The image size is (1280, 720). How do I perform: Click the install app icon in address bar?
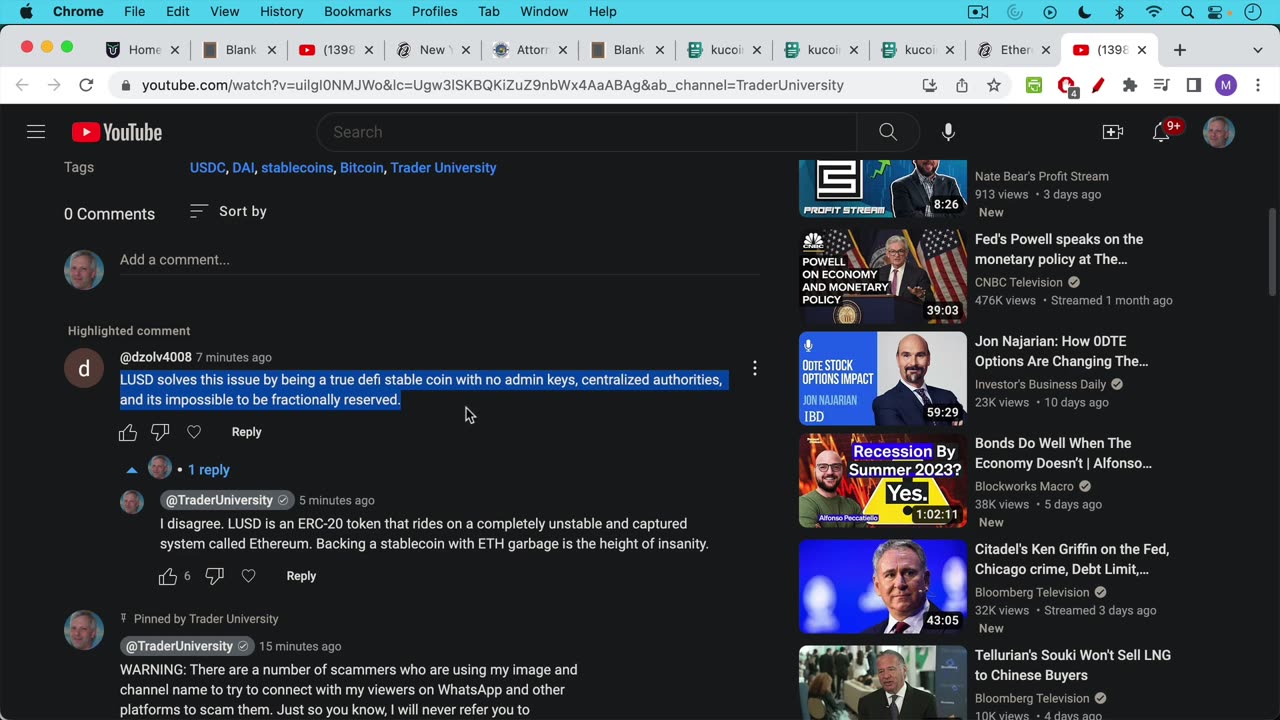point(930,85)
